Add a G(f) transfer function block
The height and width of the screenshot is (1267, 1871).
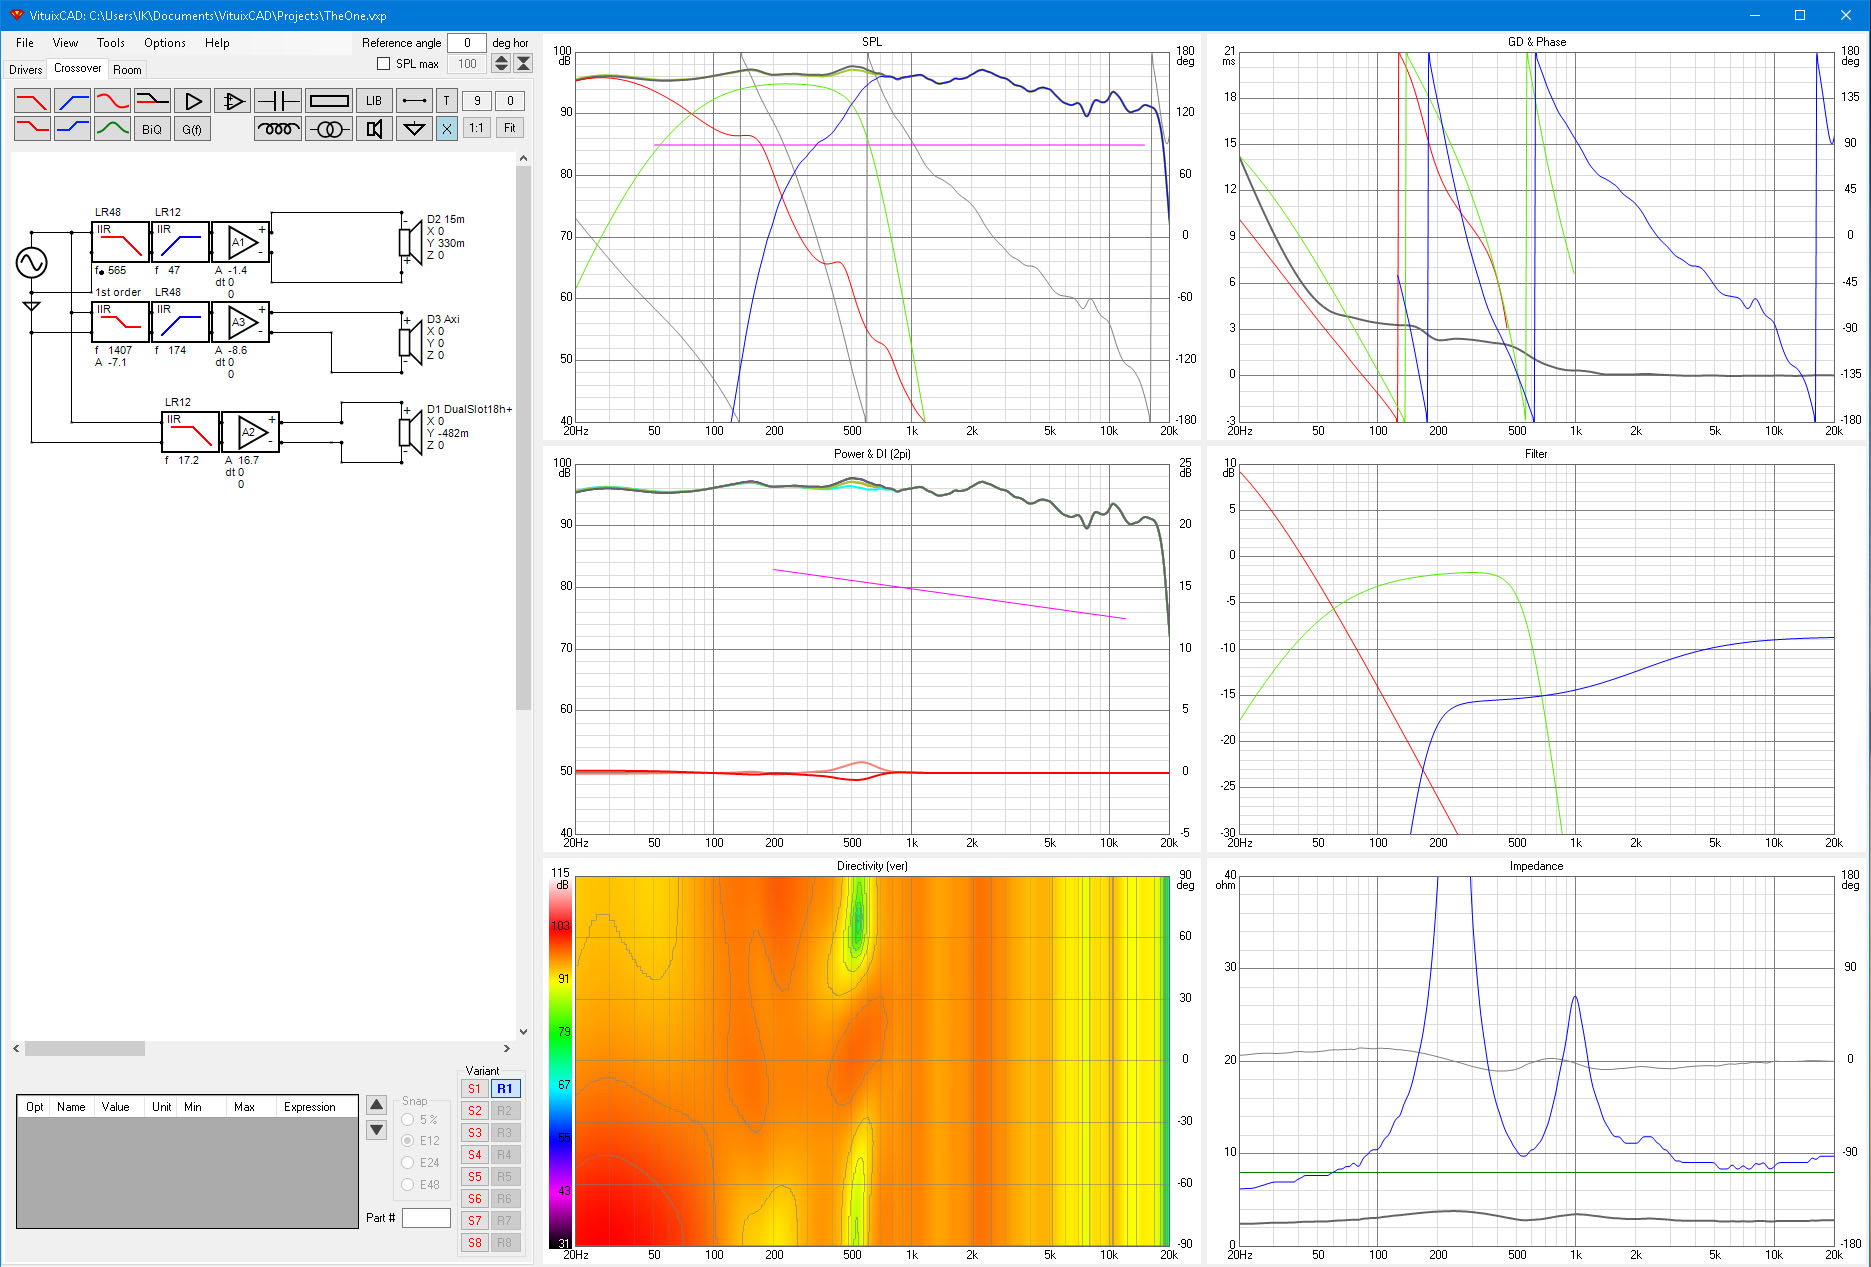[192, 128]
